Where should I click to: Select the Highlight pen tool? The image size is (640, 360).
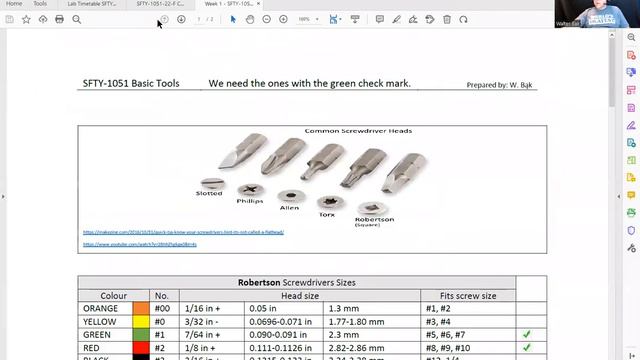[396, 19]
